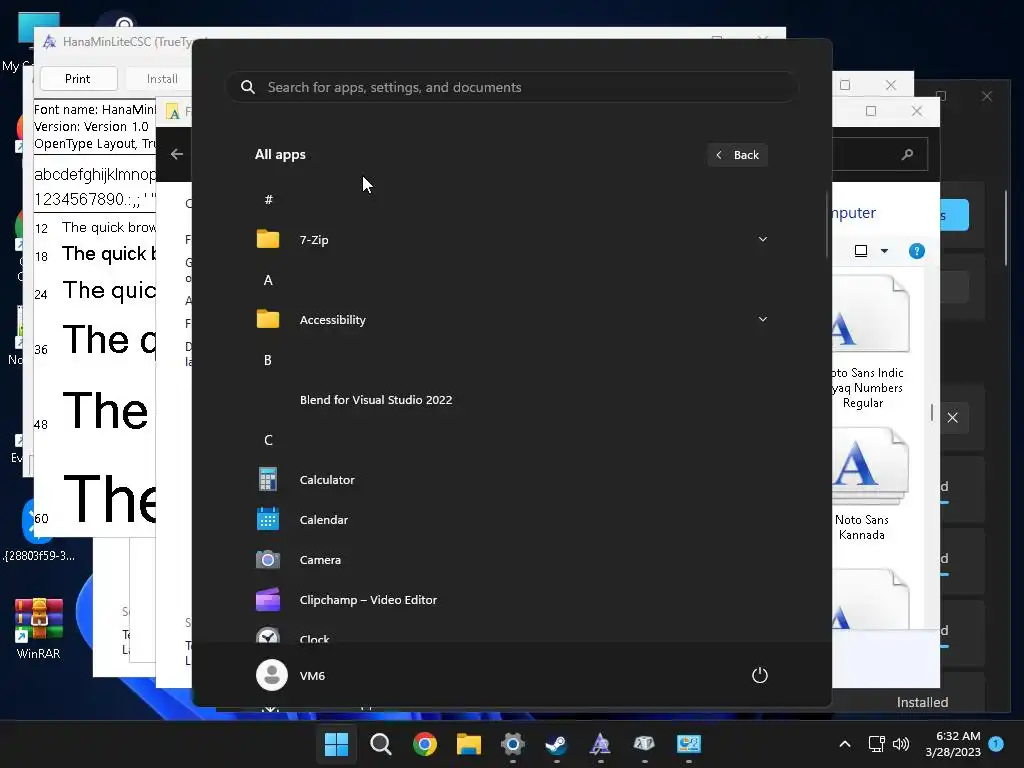
Task: Open the Accessibility folder icon
Action: point(268,319)
